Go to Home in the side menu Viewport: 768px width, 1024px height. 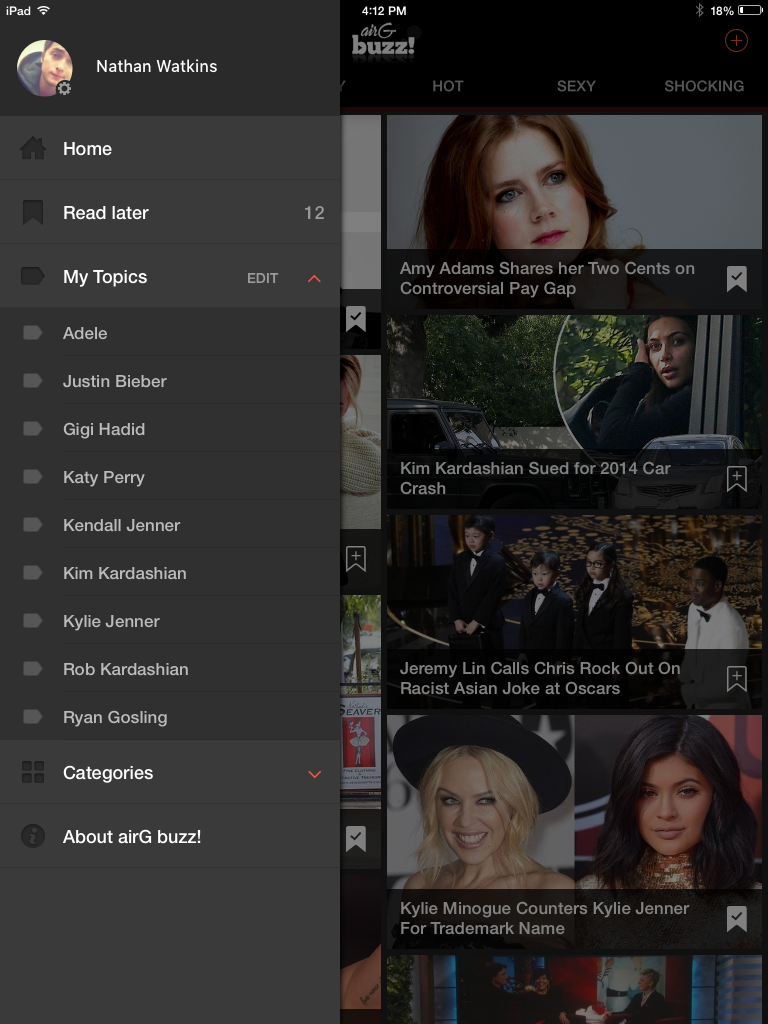[x=170, y=148]
